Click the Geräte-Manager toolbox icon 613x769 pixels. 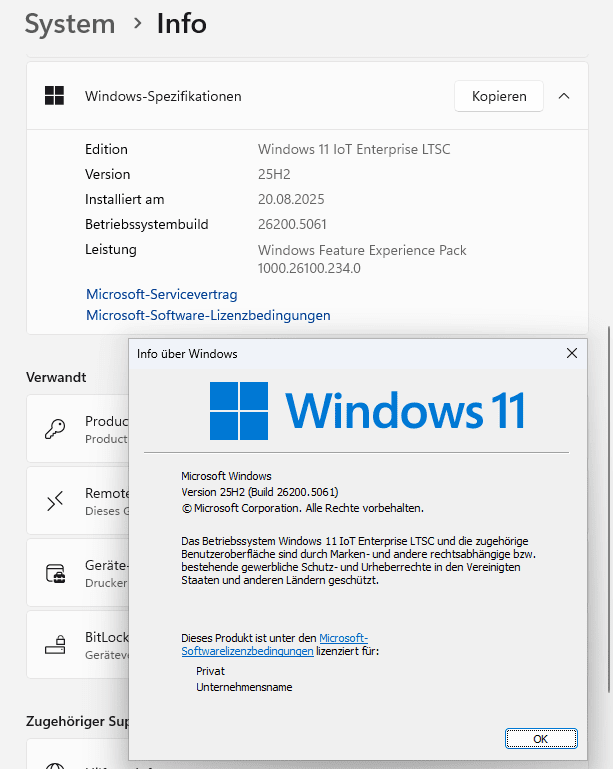(55, 573)
